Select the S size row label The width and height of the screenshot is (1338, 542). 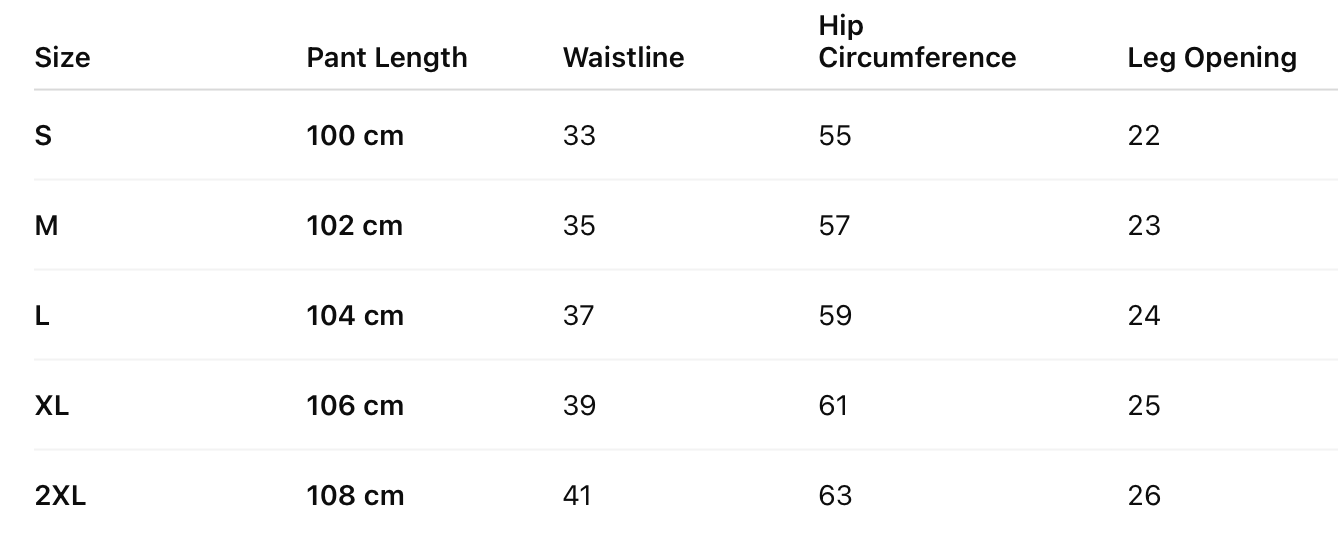tap(43, 135)
